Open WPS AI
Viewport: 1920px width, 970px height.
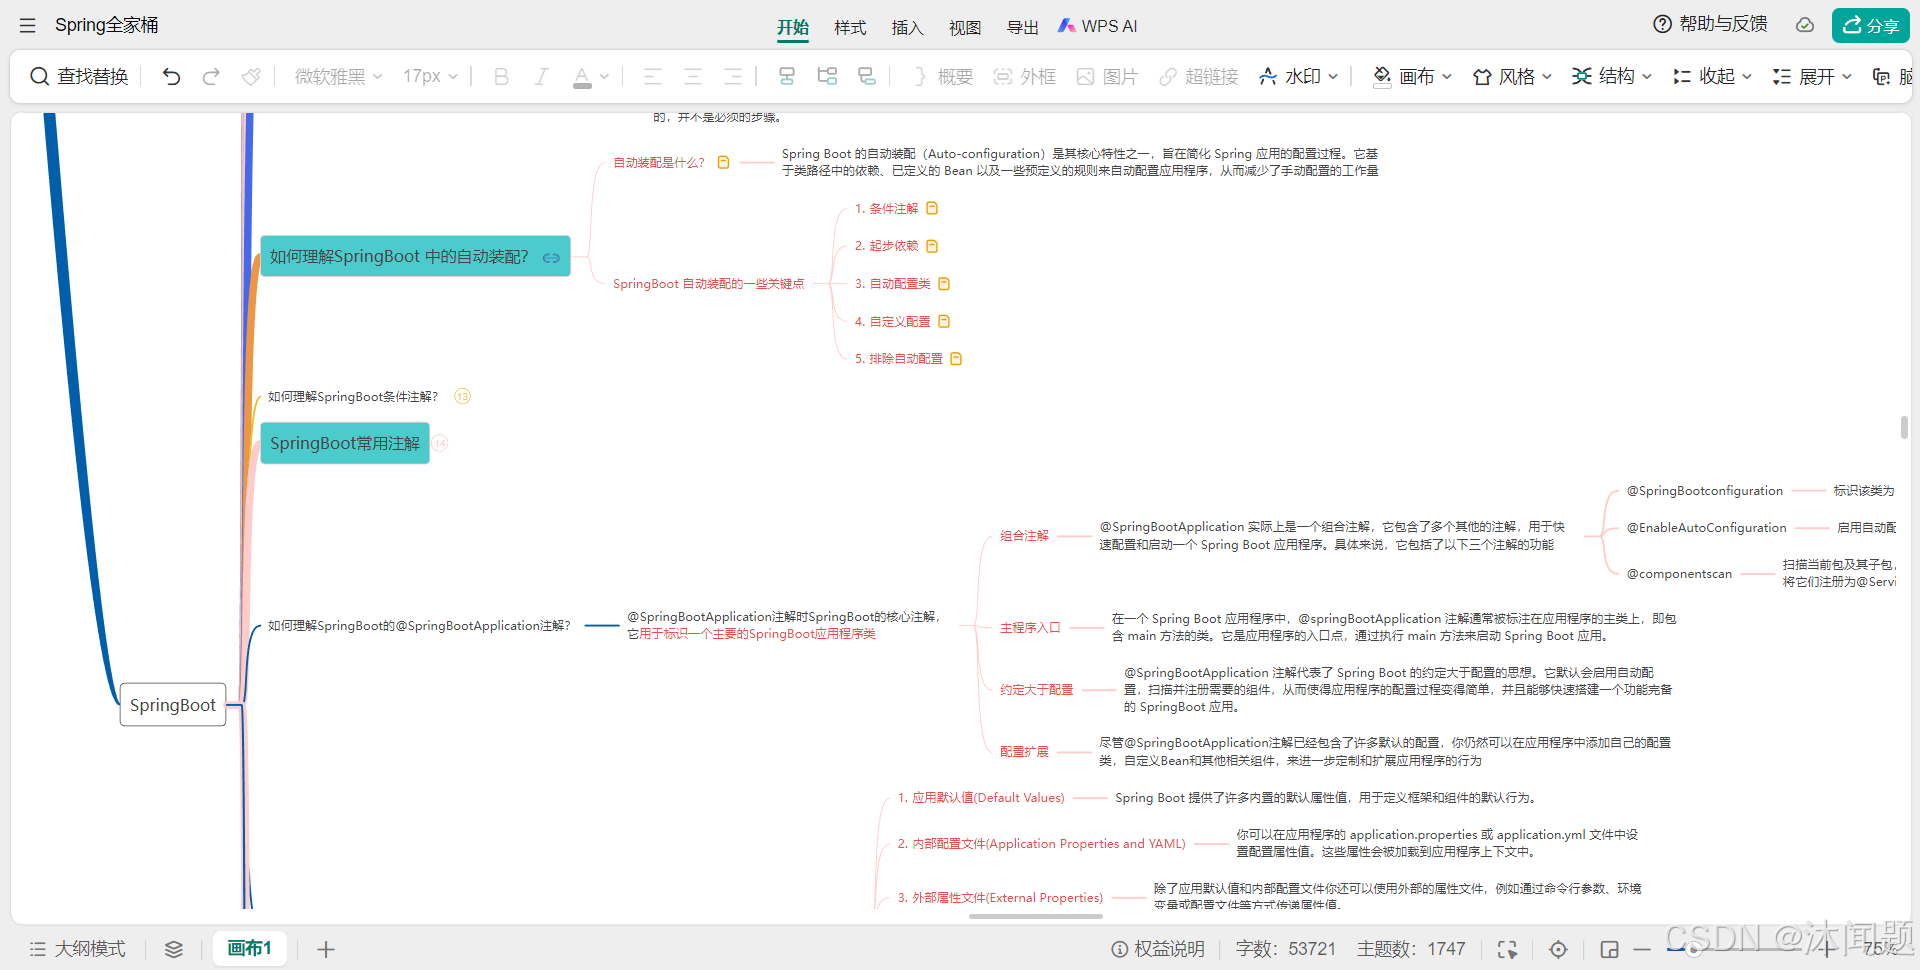coord(1097,26)
